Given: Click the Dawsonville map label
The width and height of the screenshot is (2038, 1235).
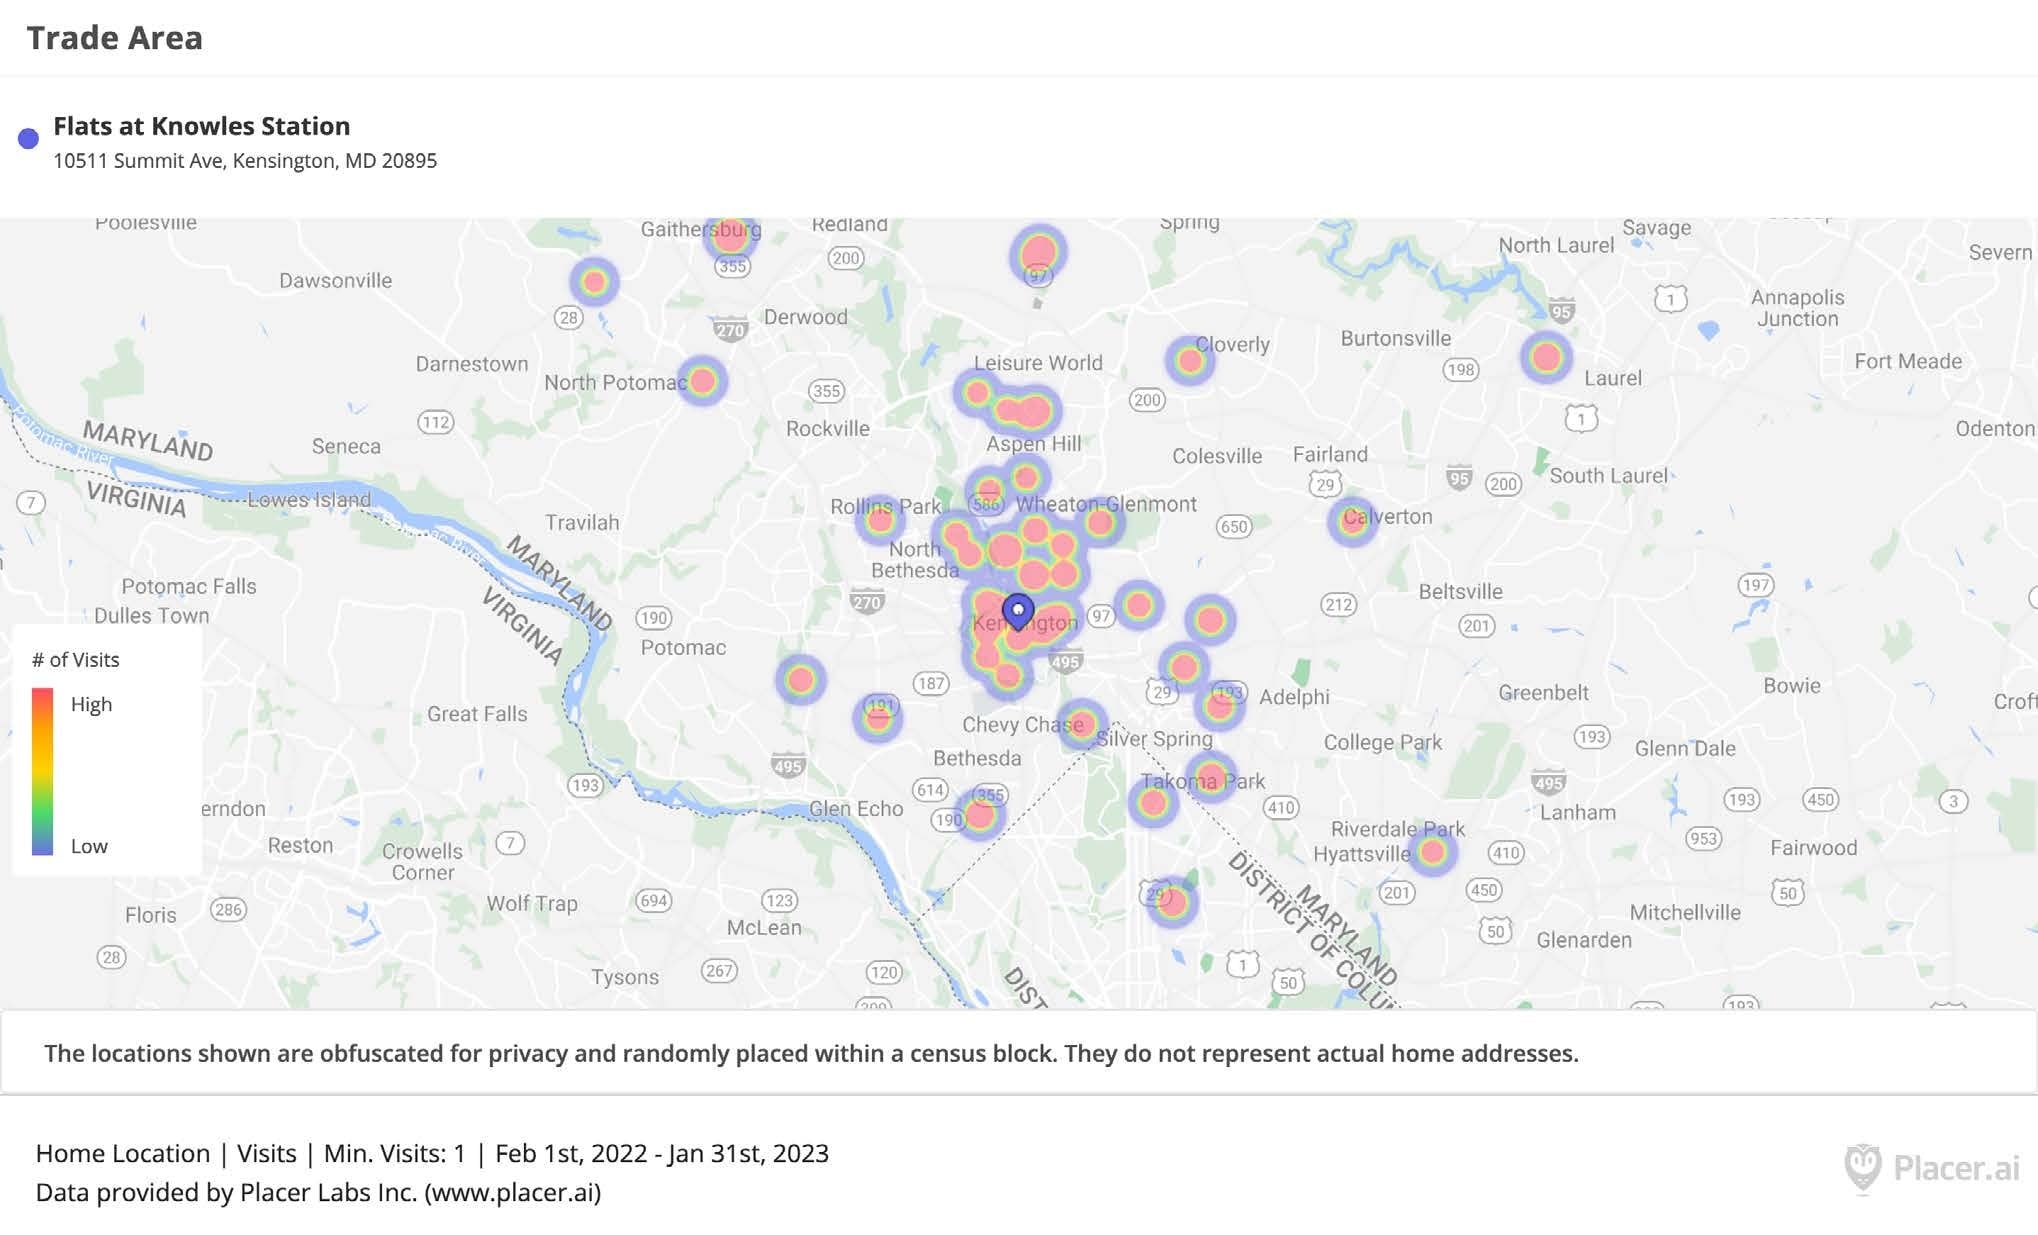Looking at the screenshot, I should coord(335,280).
